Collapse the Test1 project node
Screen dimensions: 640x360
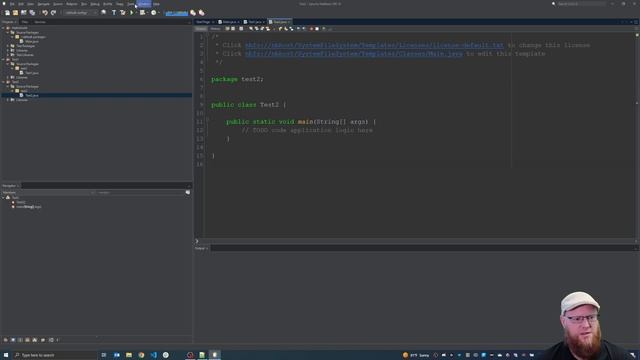[3, 59]
